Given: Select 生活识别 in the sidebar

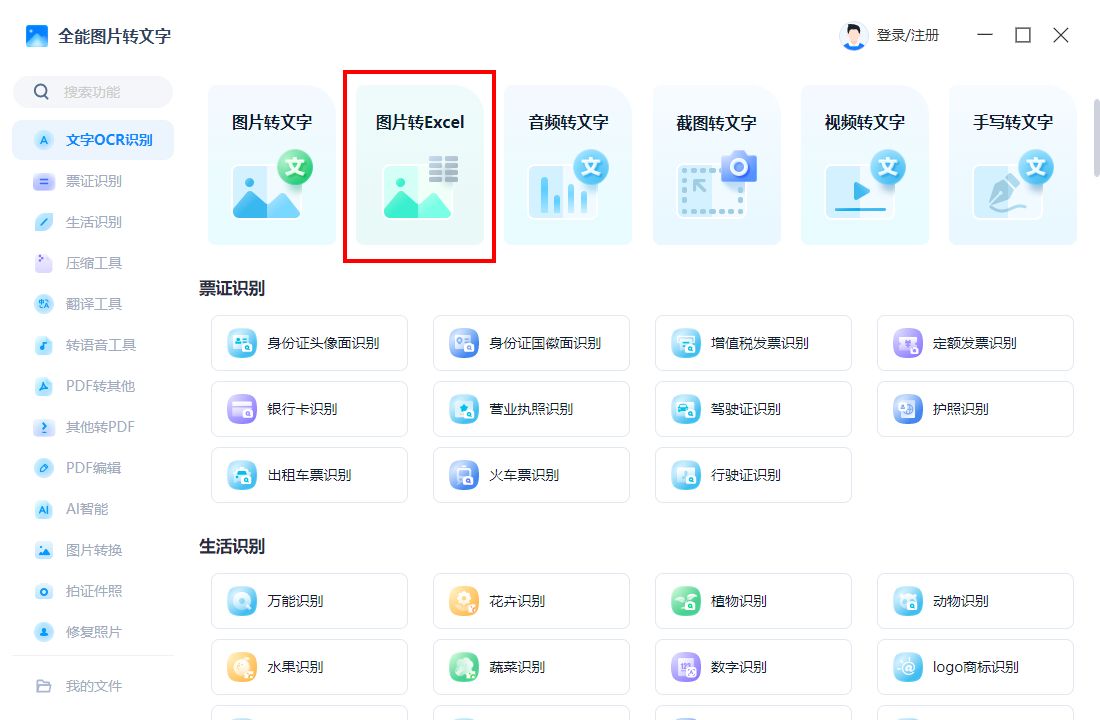Looking at the screenshot, I should (93, 222).
